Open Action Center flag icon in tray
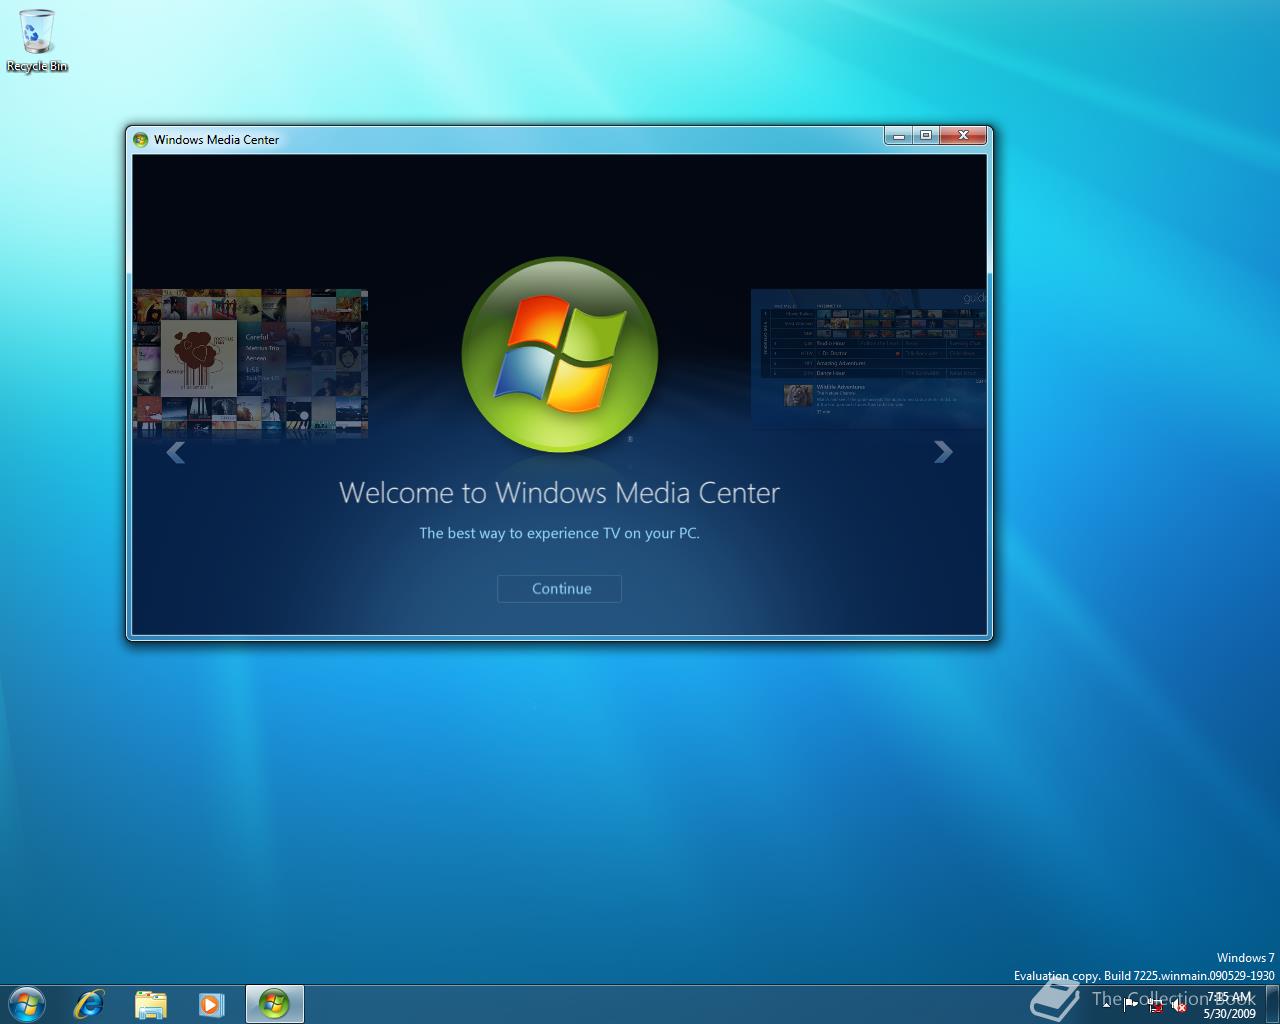This screenshot has width=1280, height=1024. click(x=1131, y=1005)
